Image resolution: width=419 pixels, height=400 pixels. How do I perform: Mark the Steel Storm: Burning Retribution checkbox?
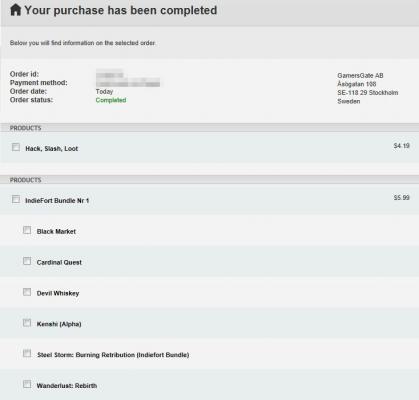tap(27, 353)
